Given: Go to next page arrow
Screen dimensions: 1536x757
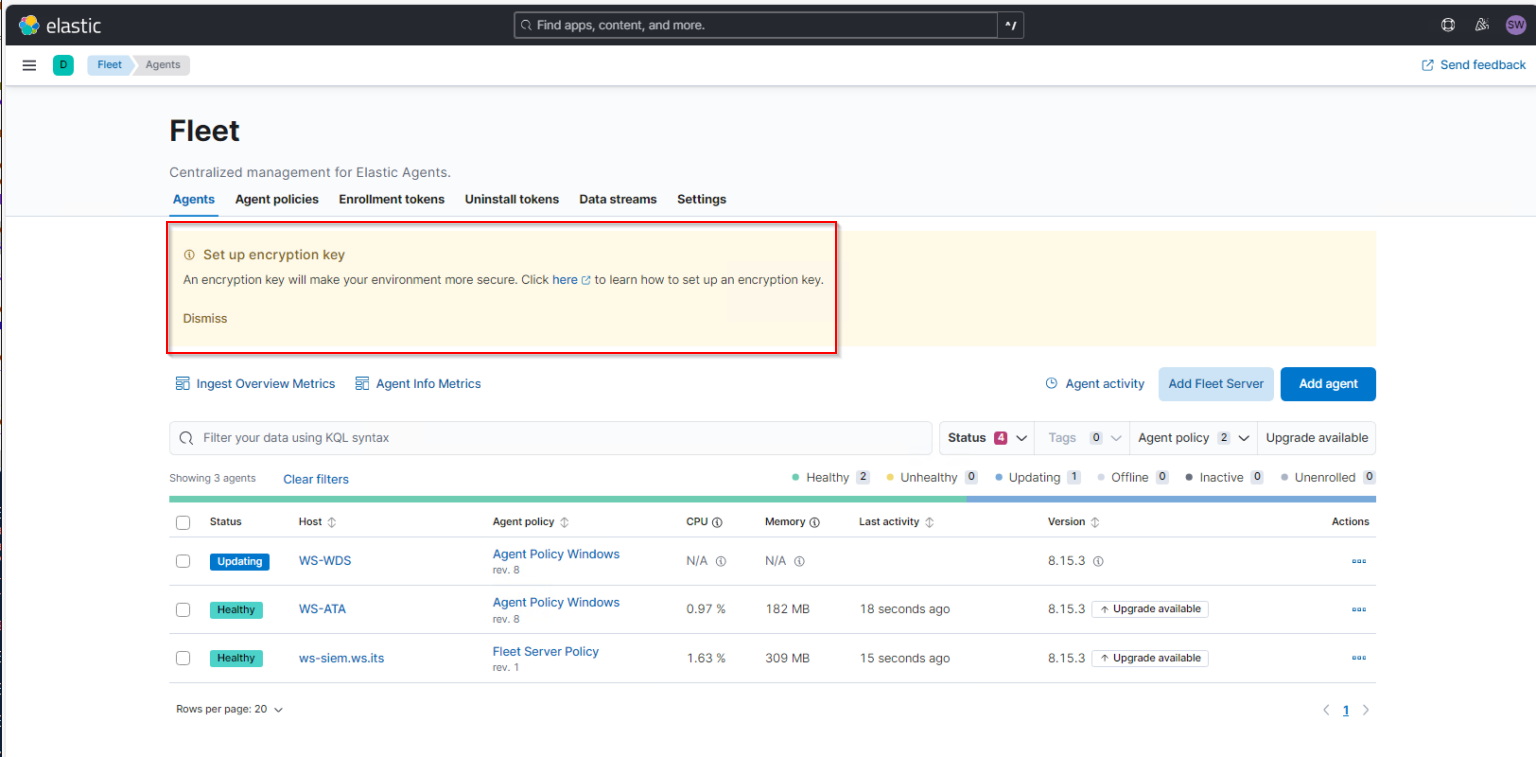Looking at the screenshot, I should point(1366,711).
